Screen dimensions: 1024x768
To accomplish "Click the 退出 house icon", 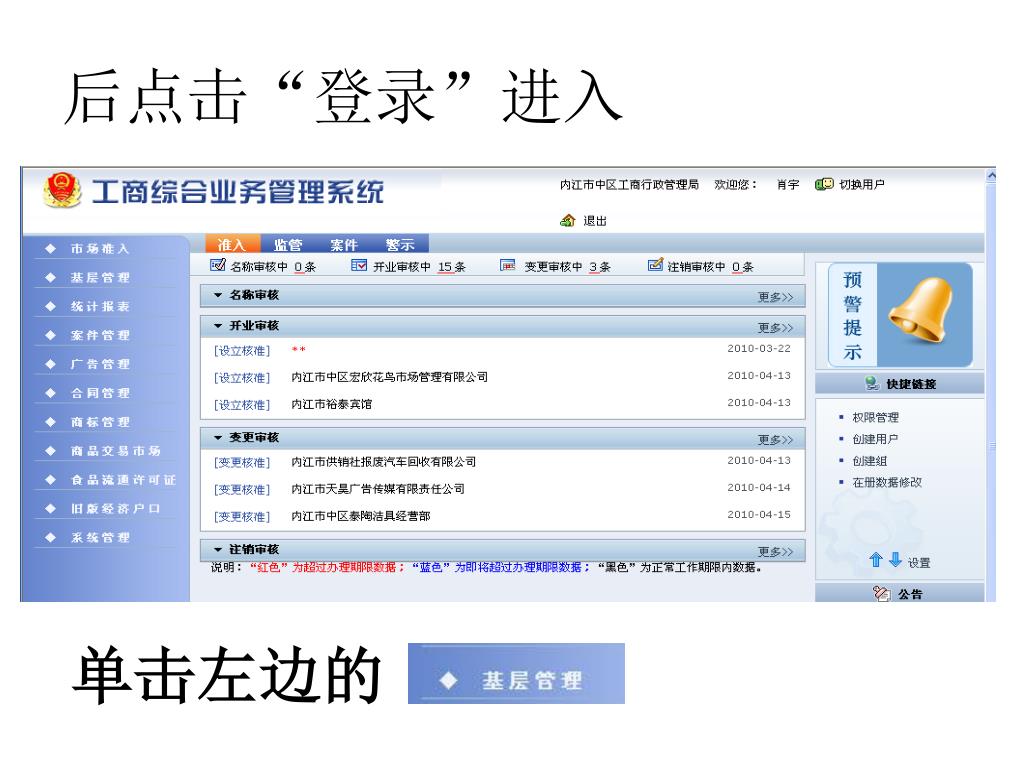I will 568,221.
